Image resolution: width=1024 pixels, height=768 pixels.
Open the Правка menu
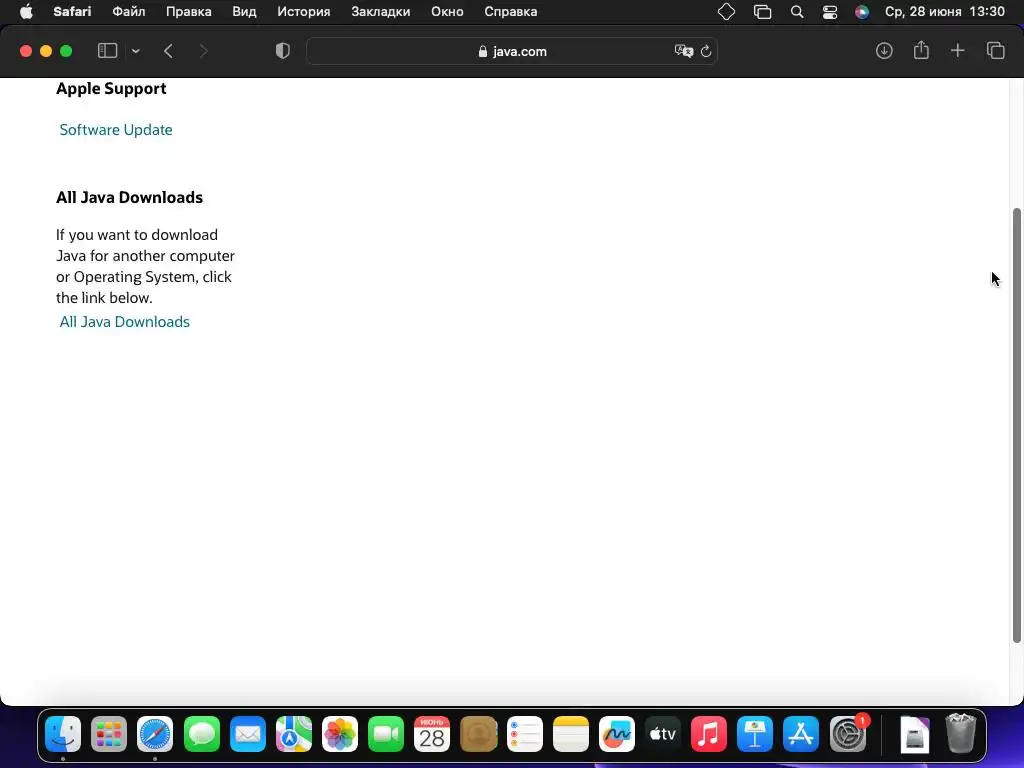pyautogui.click(x=188, y=12)
